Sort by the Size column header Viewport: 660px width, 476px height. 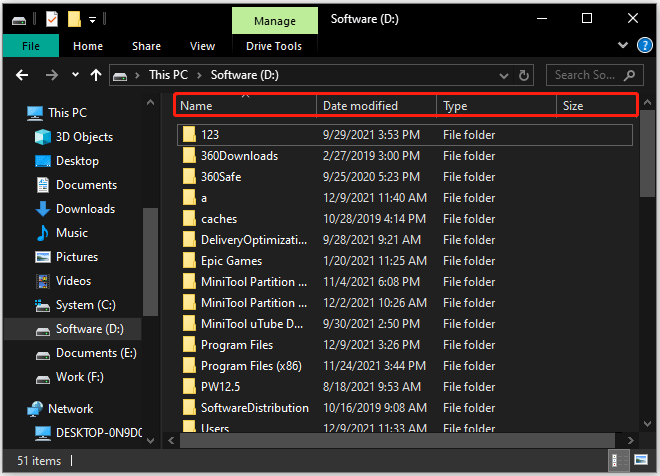596,105
